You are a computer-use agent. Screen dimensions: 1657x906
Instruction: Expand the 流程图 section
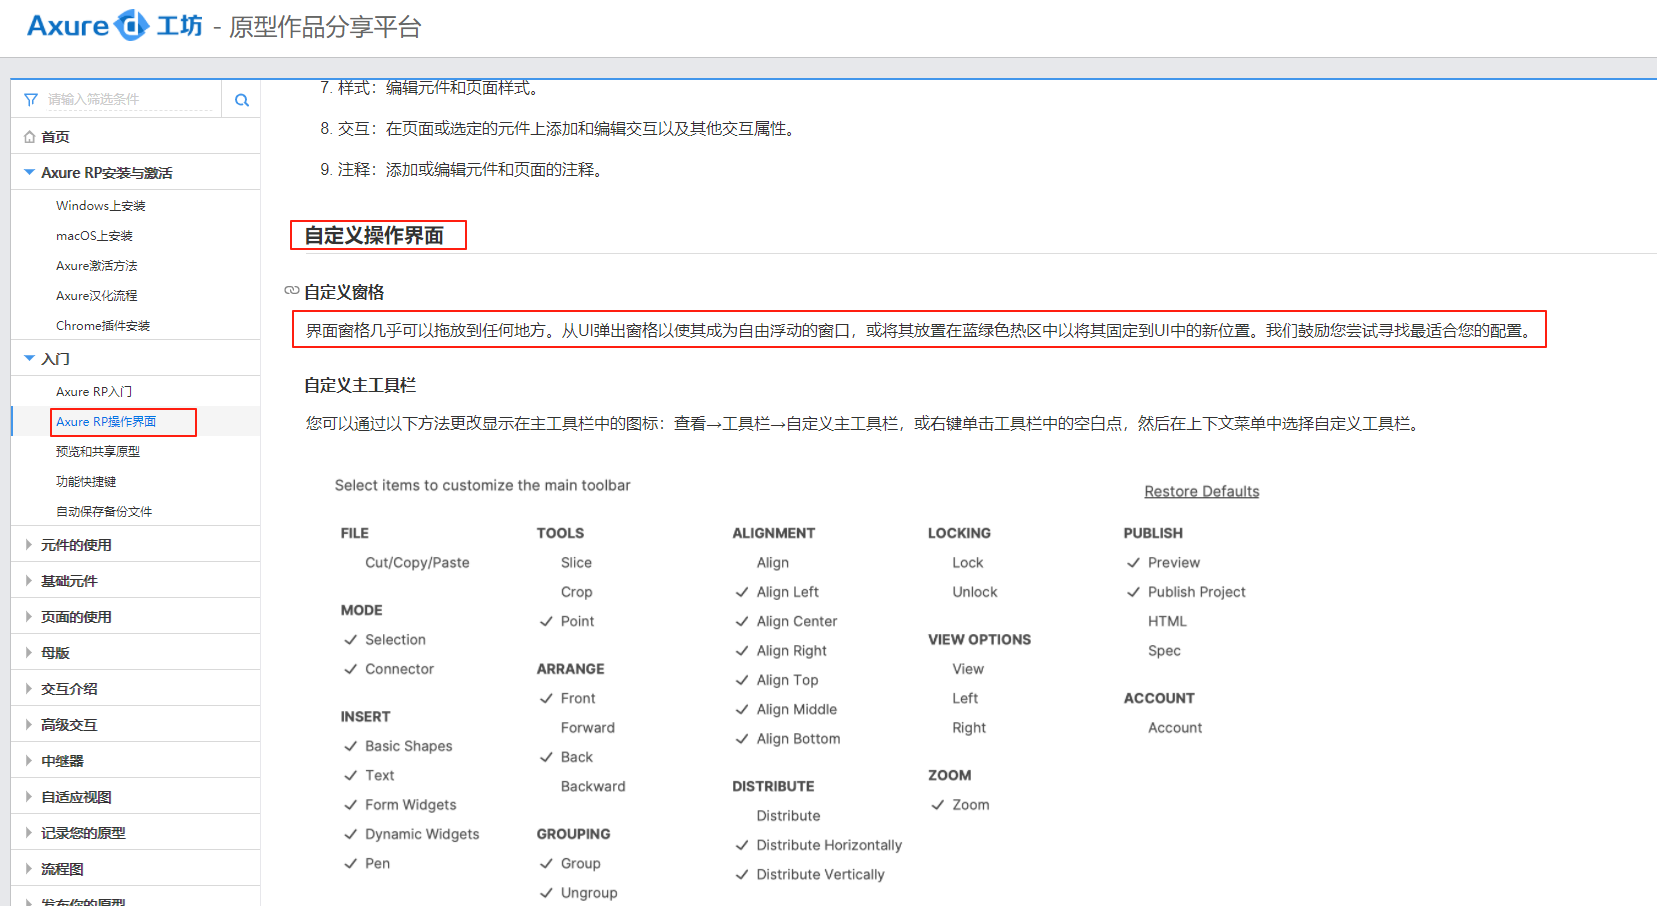(x=29, y=869)
